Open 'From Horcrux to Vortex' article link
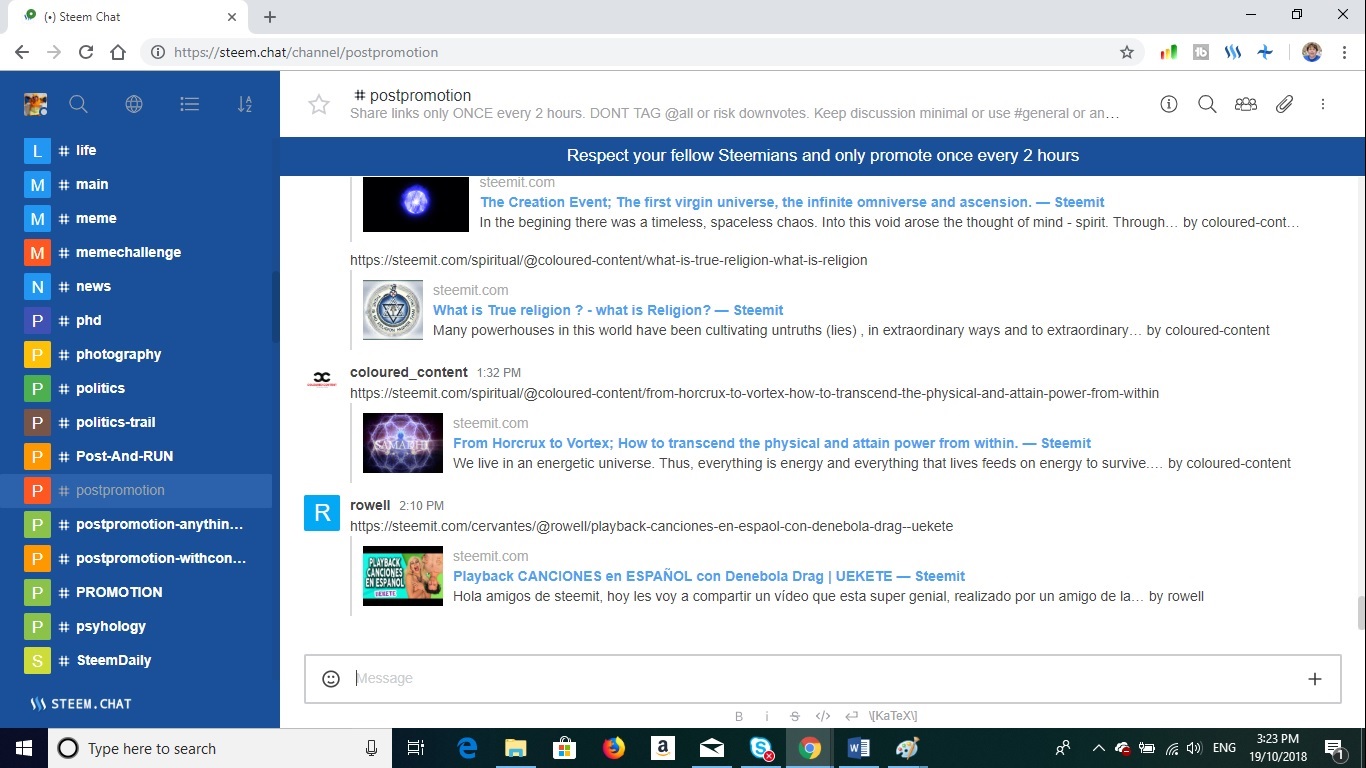The image size is (1366, 768). click(x=772, y=443)
